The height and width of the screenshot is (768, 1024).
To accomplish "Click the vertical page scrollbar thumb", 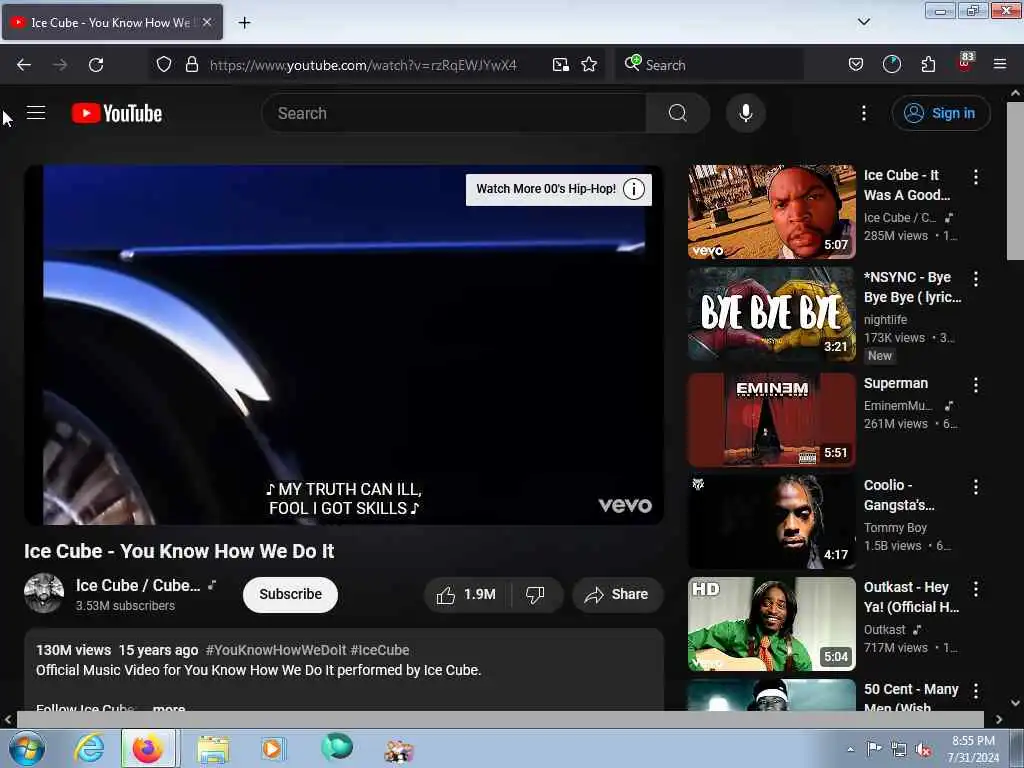I will coord(1015,181).
